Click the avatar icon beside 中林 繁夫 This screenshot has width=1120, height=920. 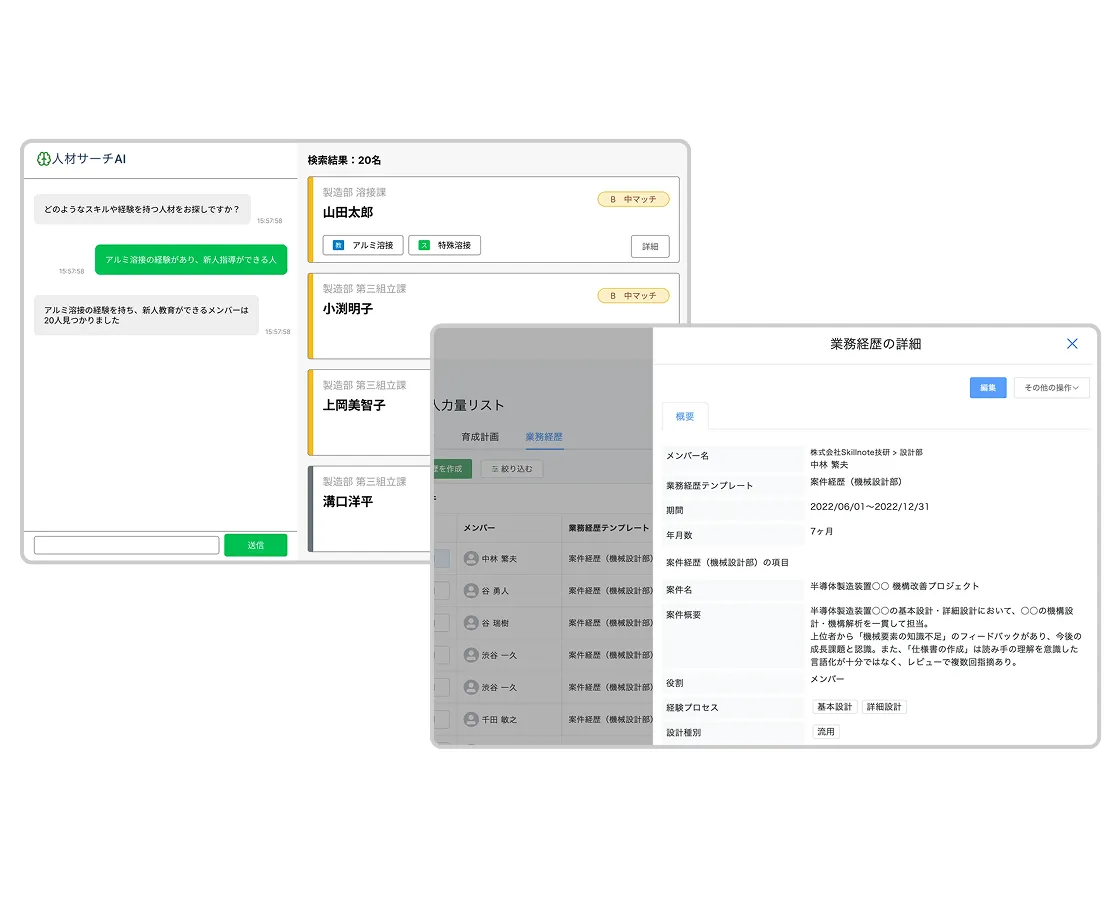[x=471, y=559]
